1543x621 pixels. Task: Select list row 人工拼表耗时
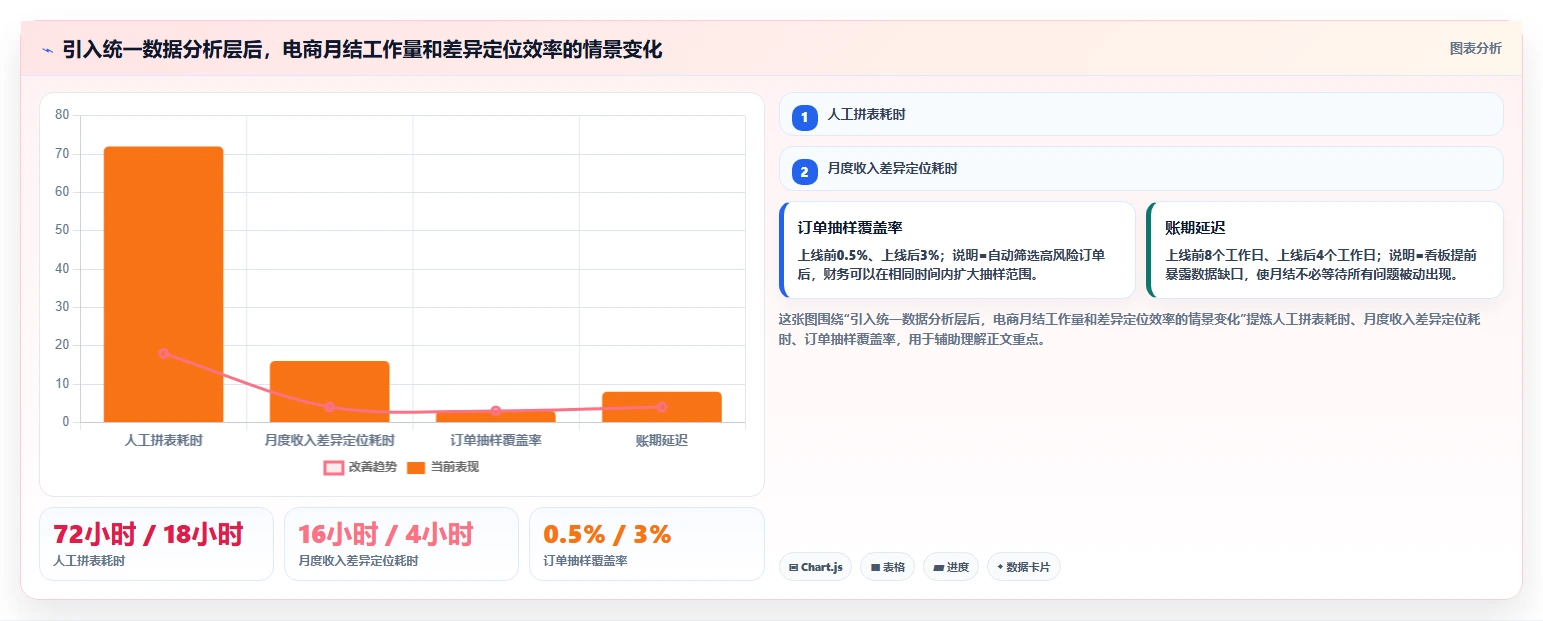1141,114
